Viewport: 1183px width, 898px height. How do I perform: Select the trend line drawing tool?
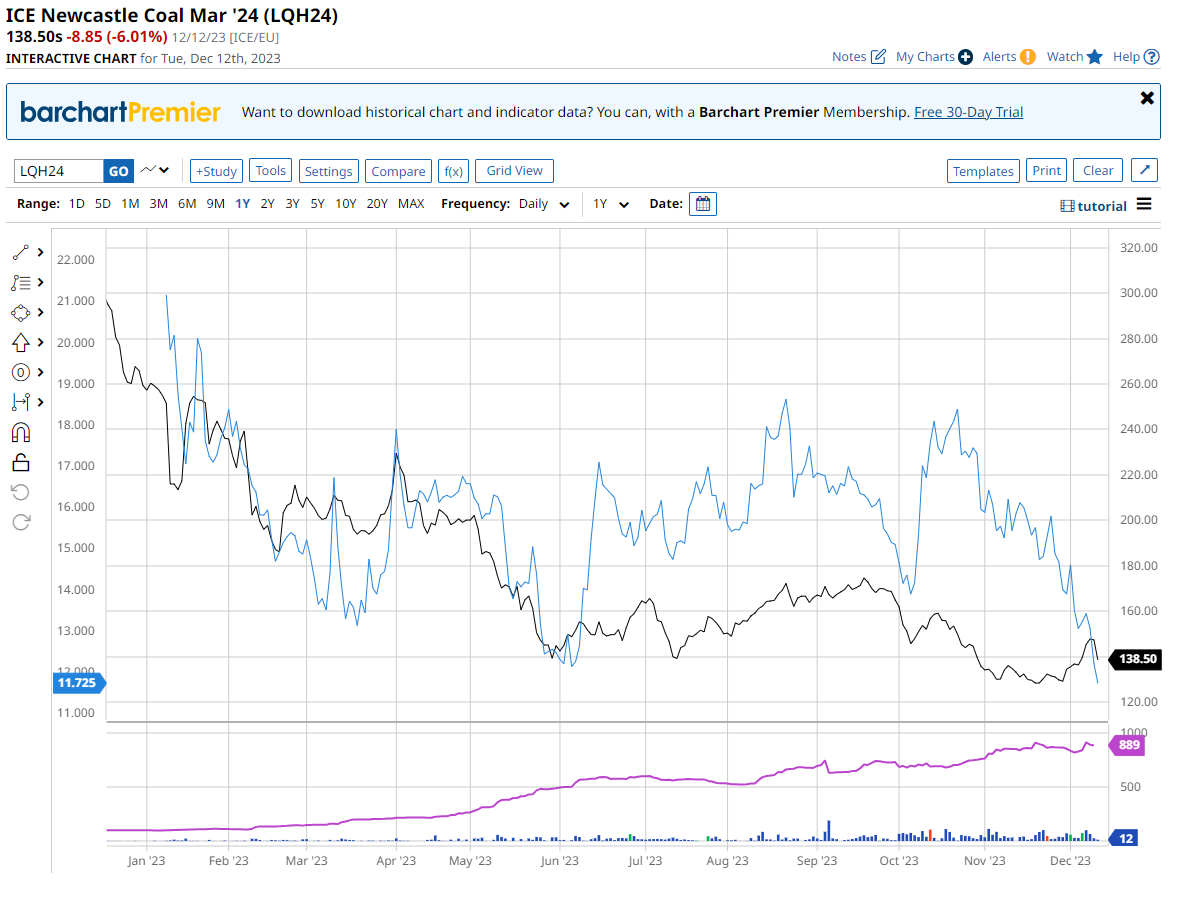[x=21, y=252]
